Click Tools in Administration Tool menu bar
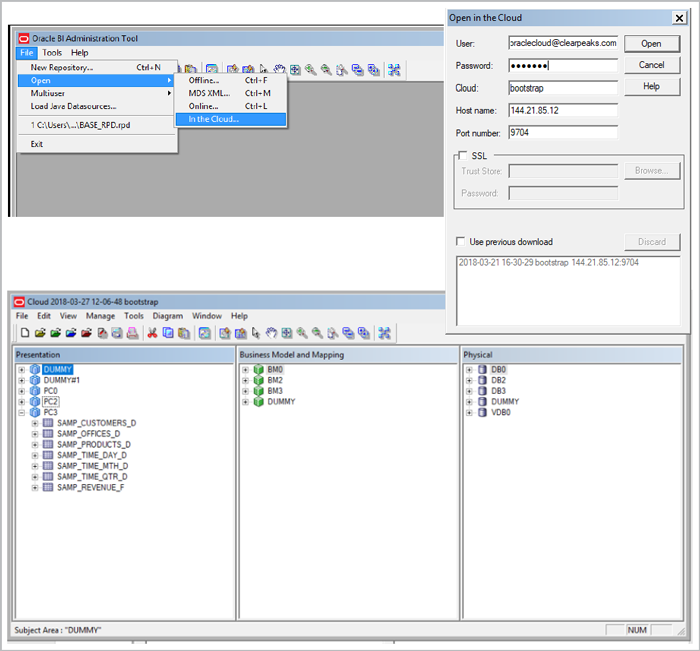 click(x=52, y=53)
